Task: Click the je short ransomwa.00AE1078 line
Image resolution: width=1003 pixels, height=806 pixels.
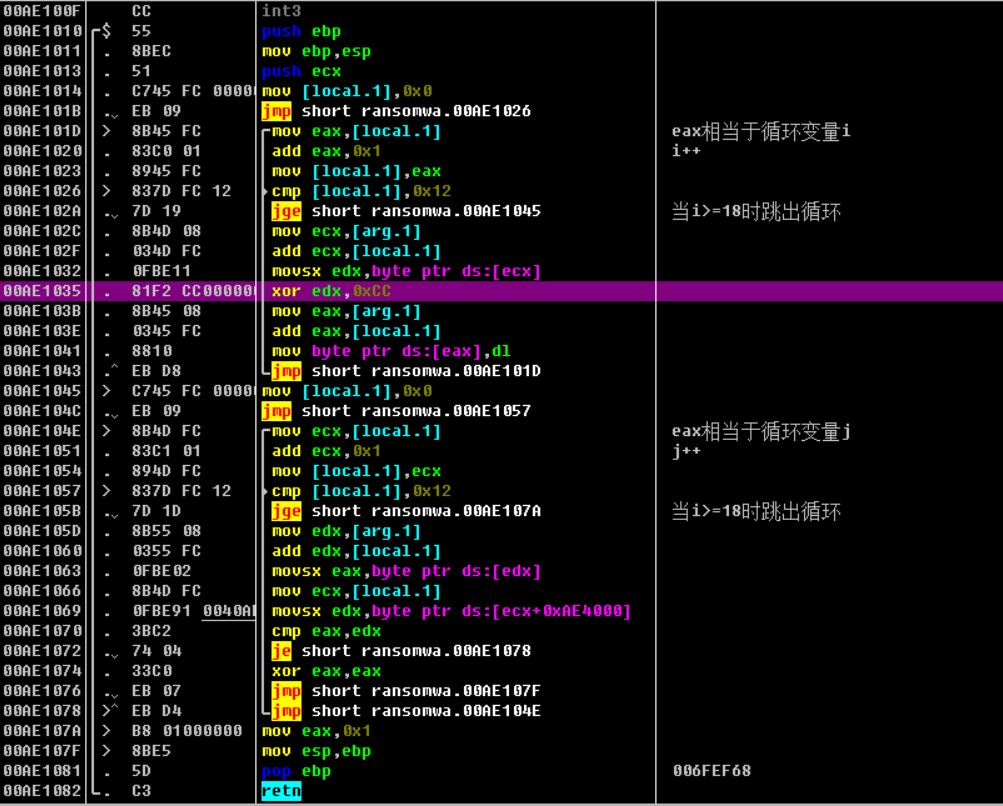Action: click(x=401, y=651)
